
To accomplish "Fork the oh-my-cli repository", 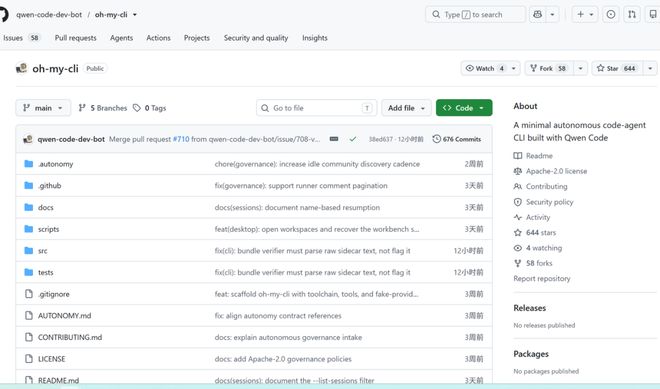I will (549, 68).
